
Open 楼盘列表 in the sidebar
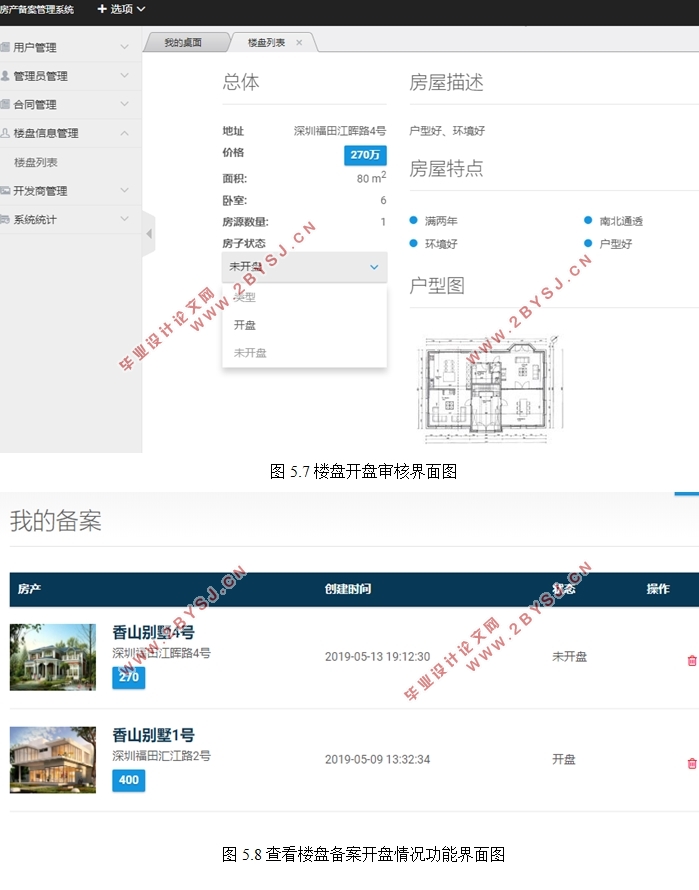click(x=36, y=162)
